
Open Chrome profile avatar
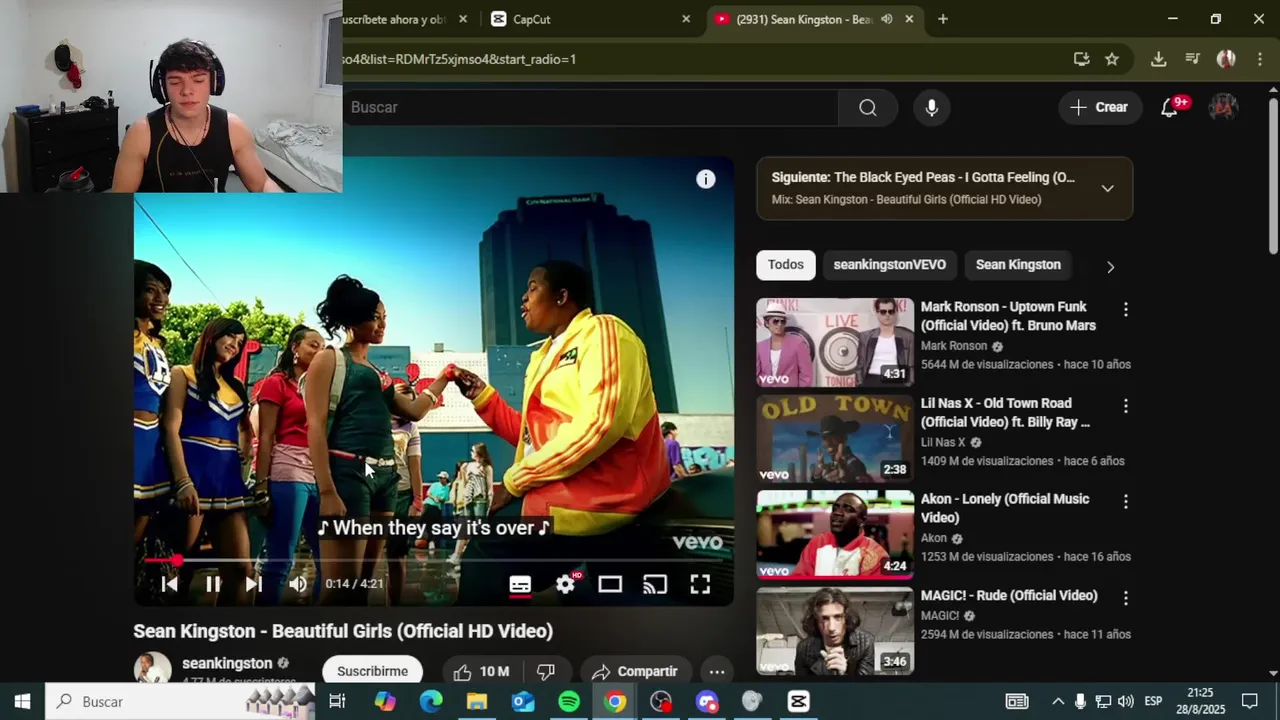[1226, 59]
